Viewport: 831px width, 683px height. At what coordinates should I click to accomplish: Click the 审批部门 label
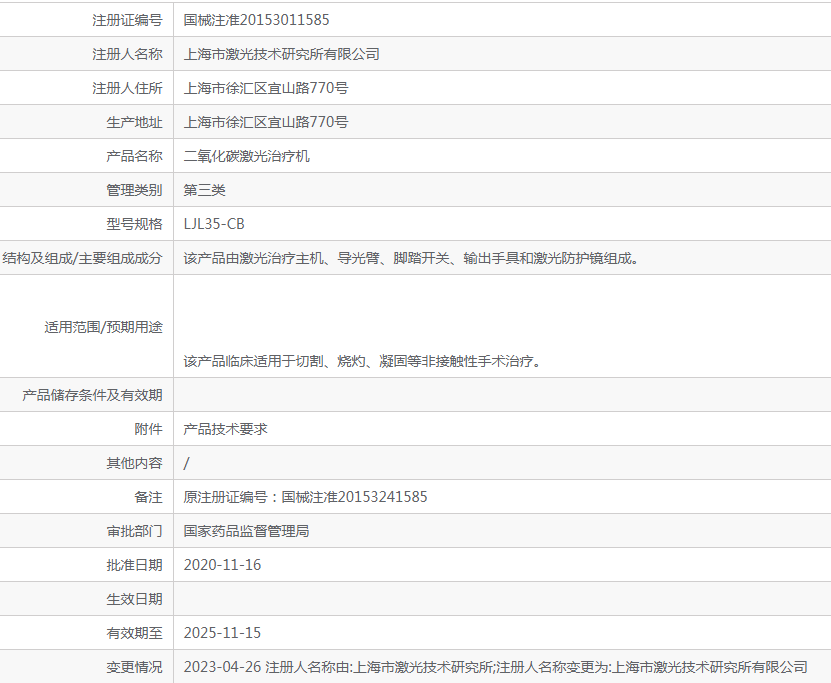(134, 531)
